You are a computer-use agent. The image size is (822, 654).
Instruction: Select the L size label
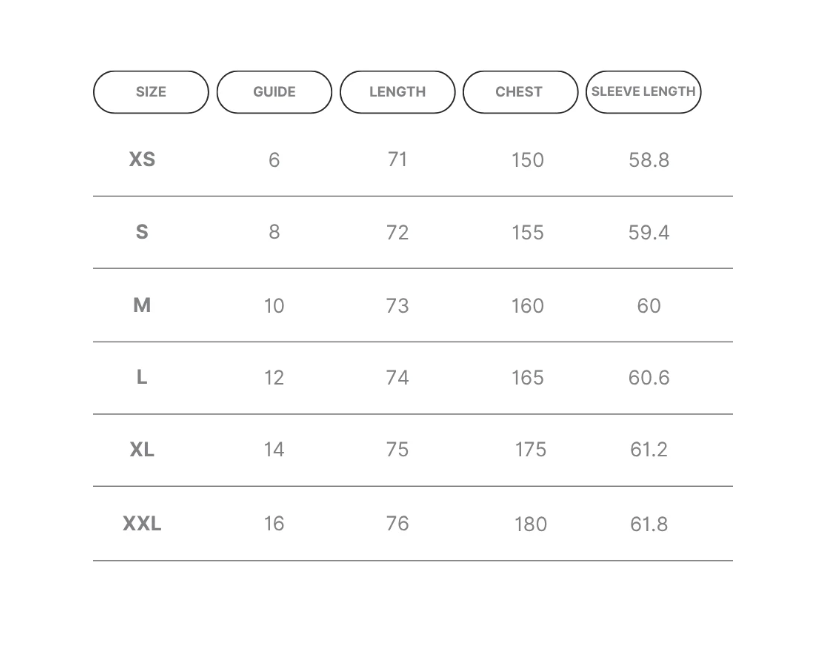coord(142,377)
